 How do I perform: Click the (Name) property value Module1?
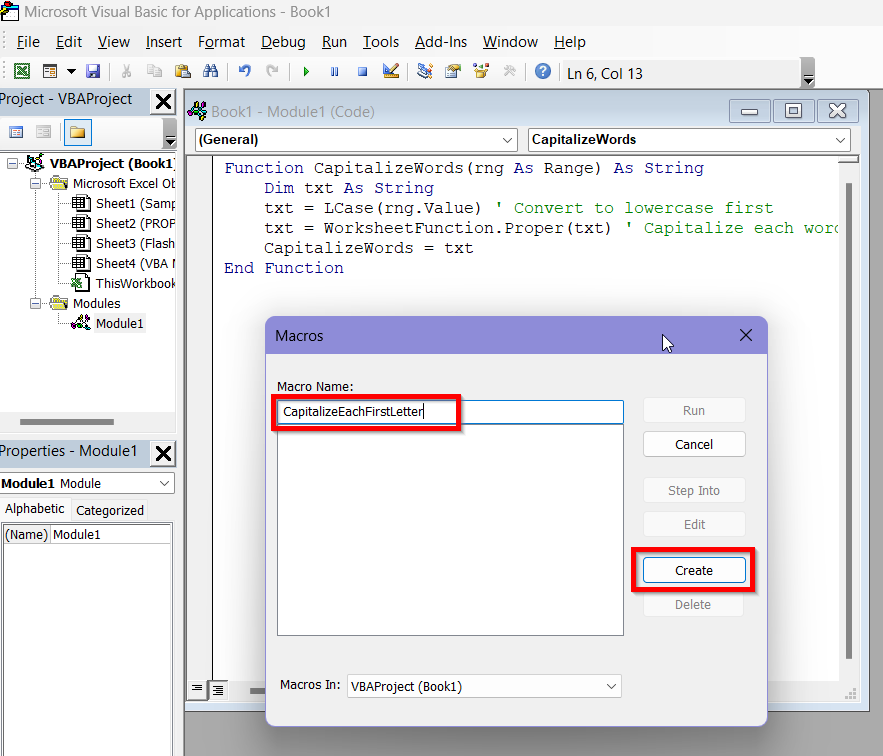click(111, 535)
